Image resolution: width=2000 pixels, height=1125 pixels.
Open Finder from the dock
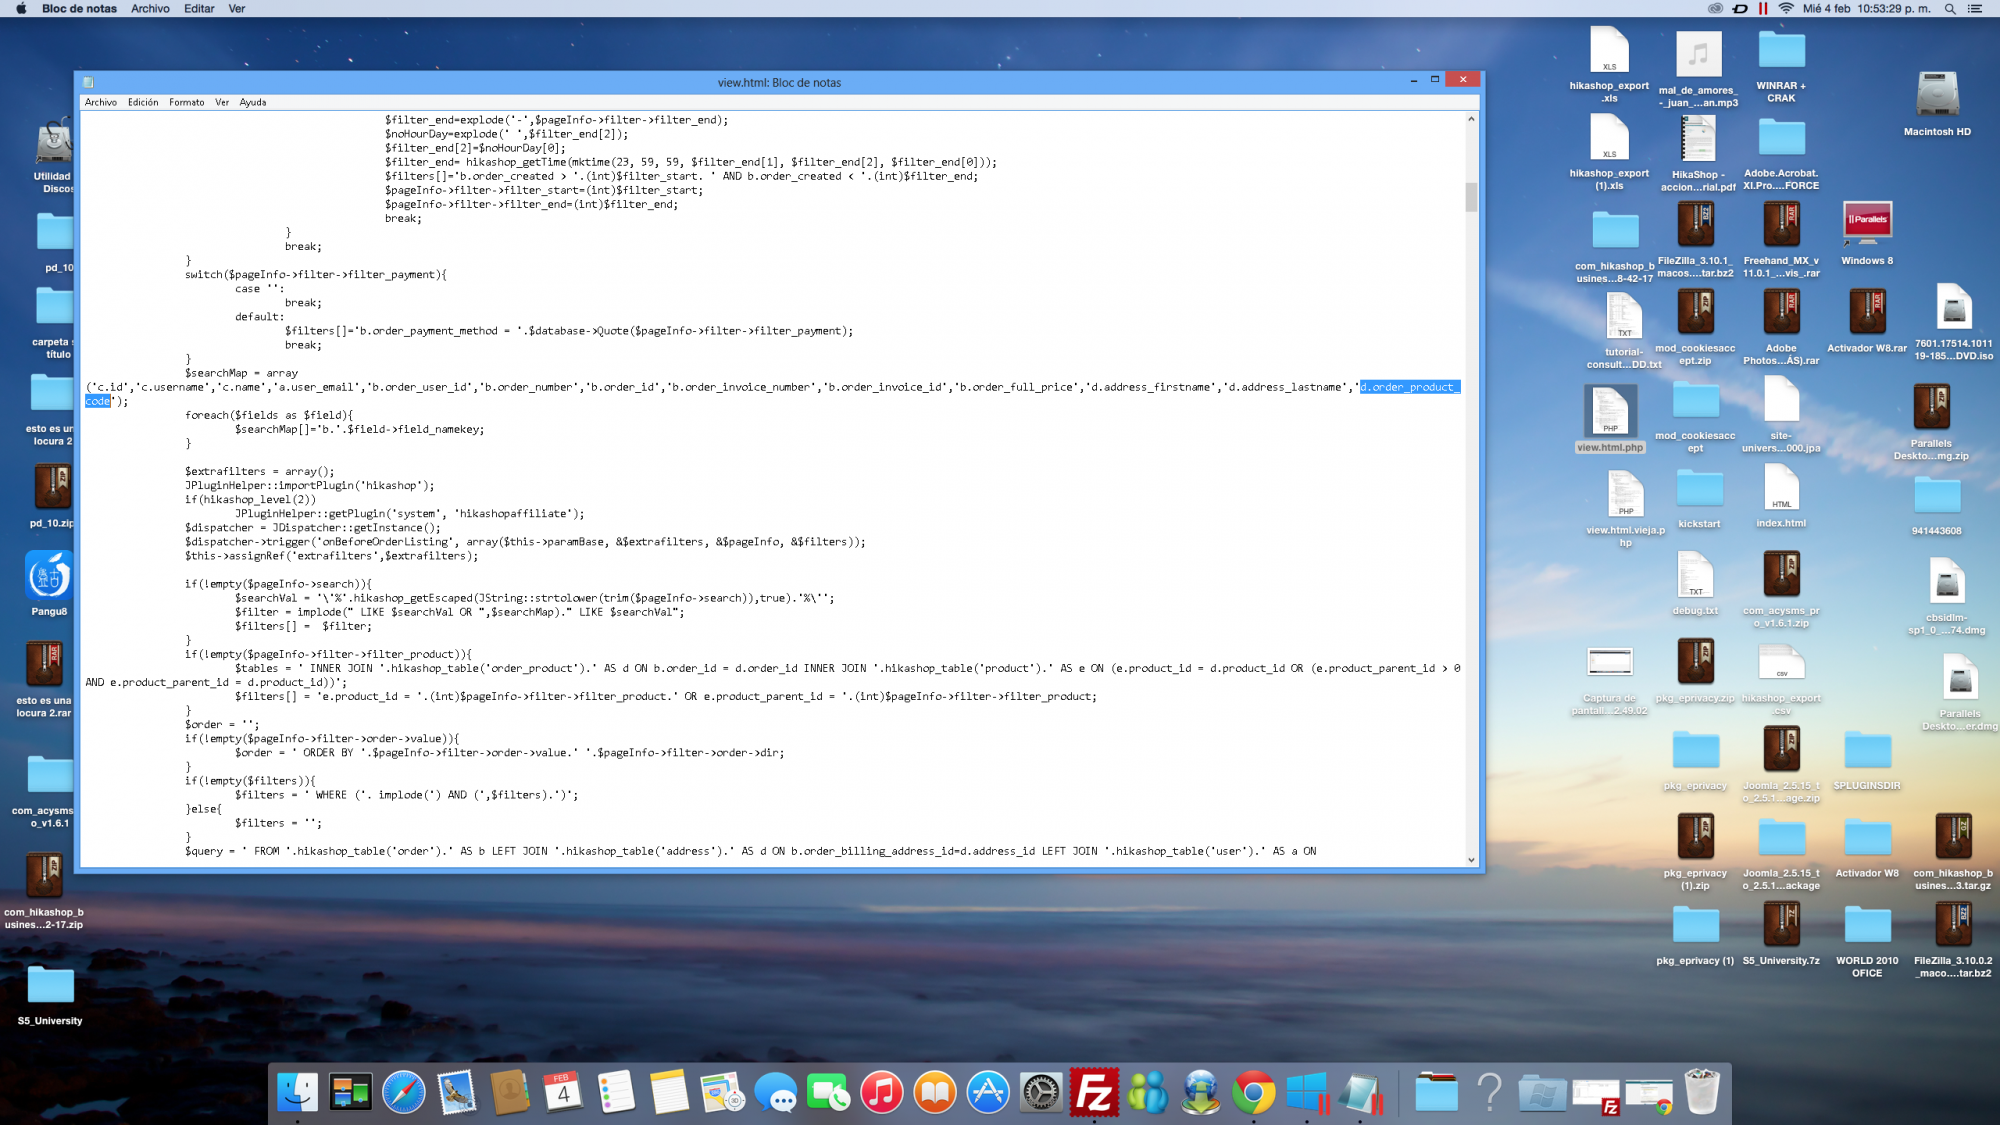click(x=297, y=1092)
